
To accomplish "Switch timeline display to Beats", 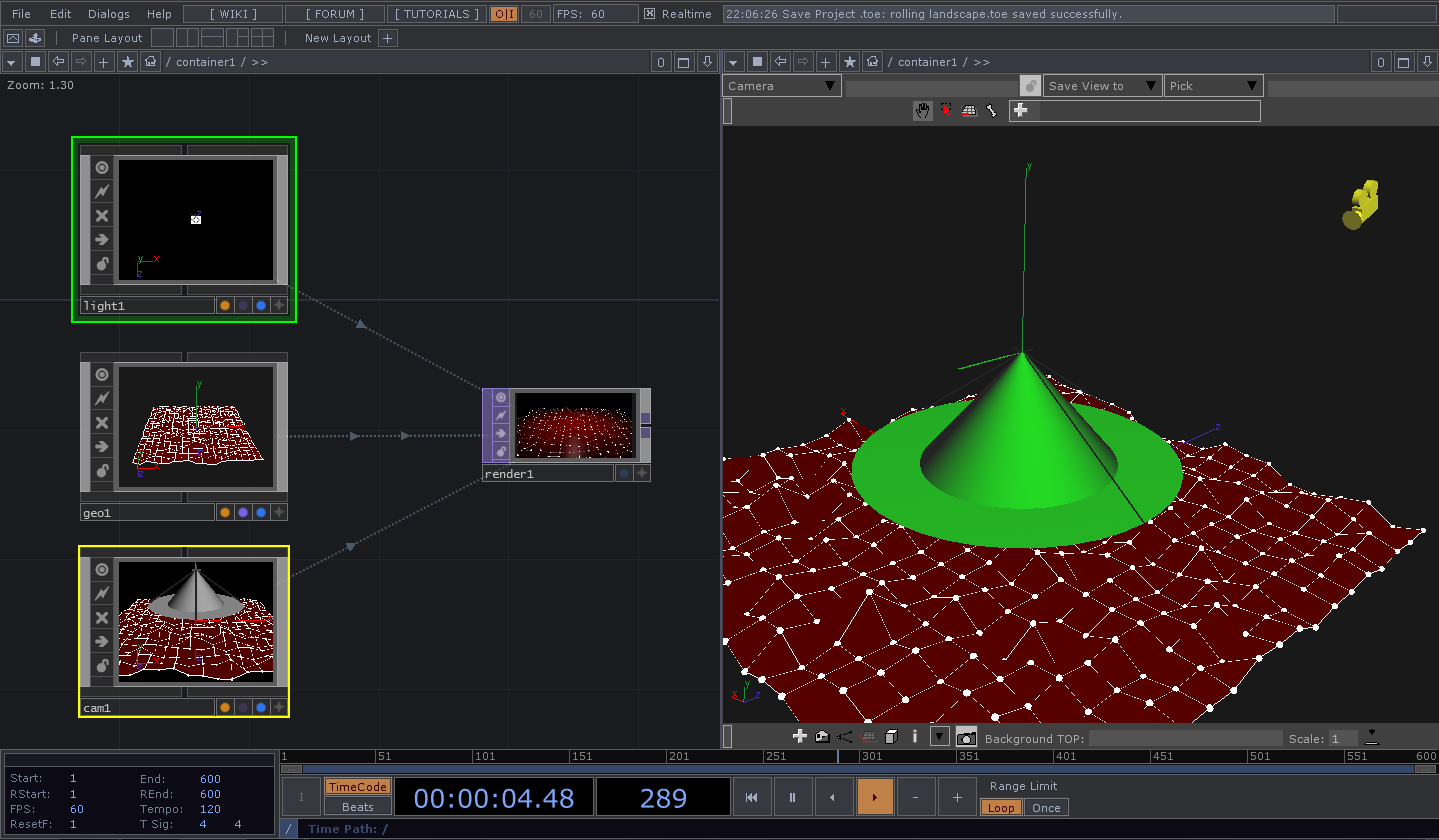I will tap(357, 807).
